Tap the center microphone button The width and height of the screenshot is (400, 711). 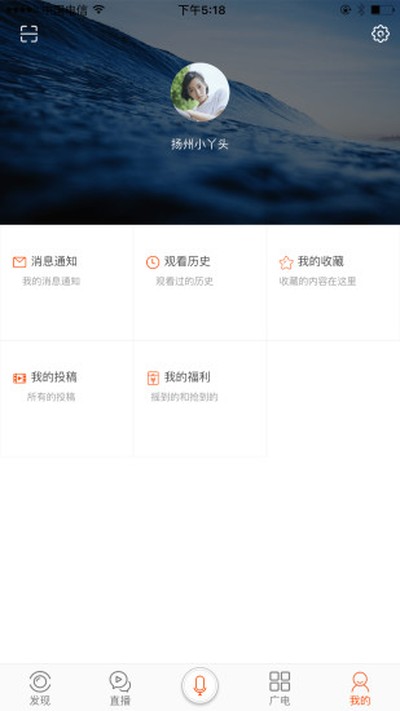coord(200,686)
